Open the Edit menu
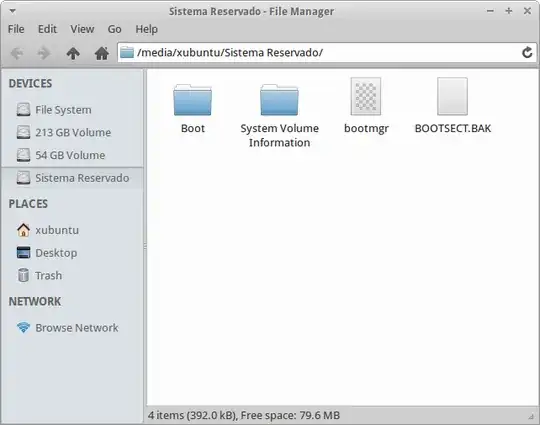540x425 pixels. [x=47, y=29]
